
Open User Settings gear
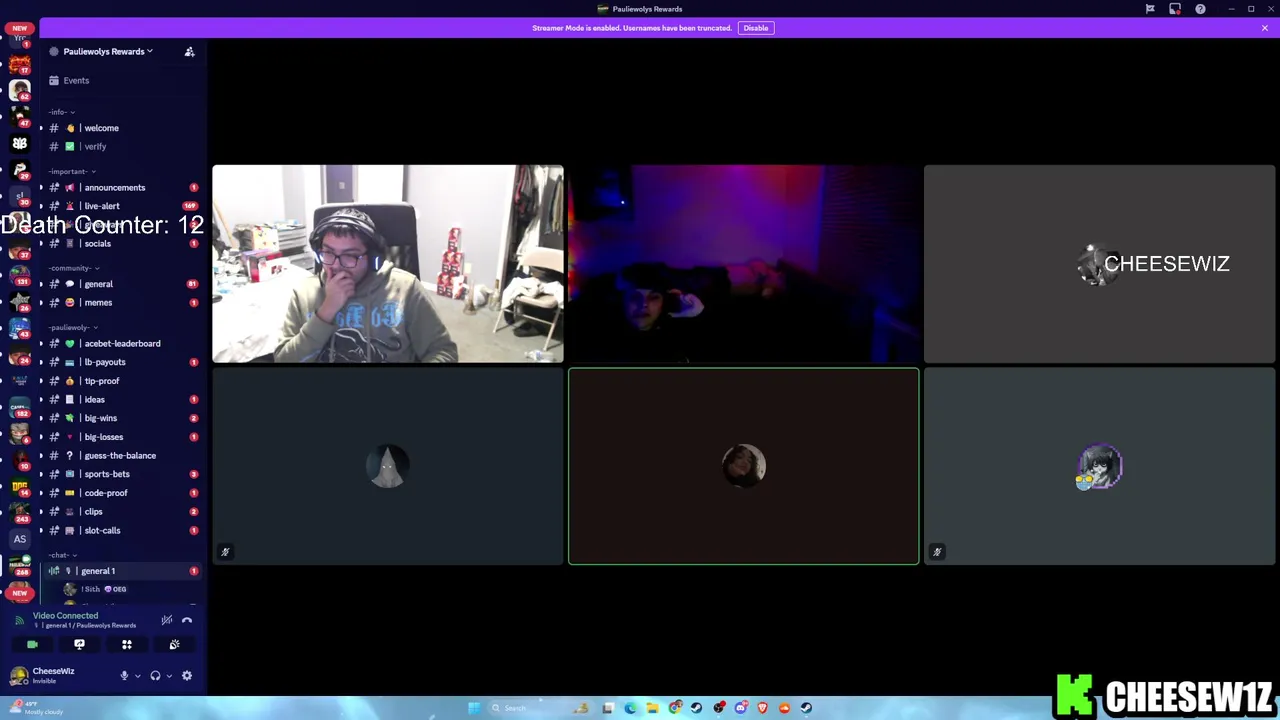pos(187,676)
